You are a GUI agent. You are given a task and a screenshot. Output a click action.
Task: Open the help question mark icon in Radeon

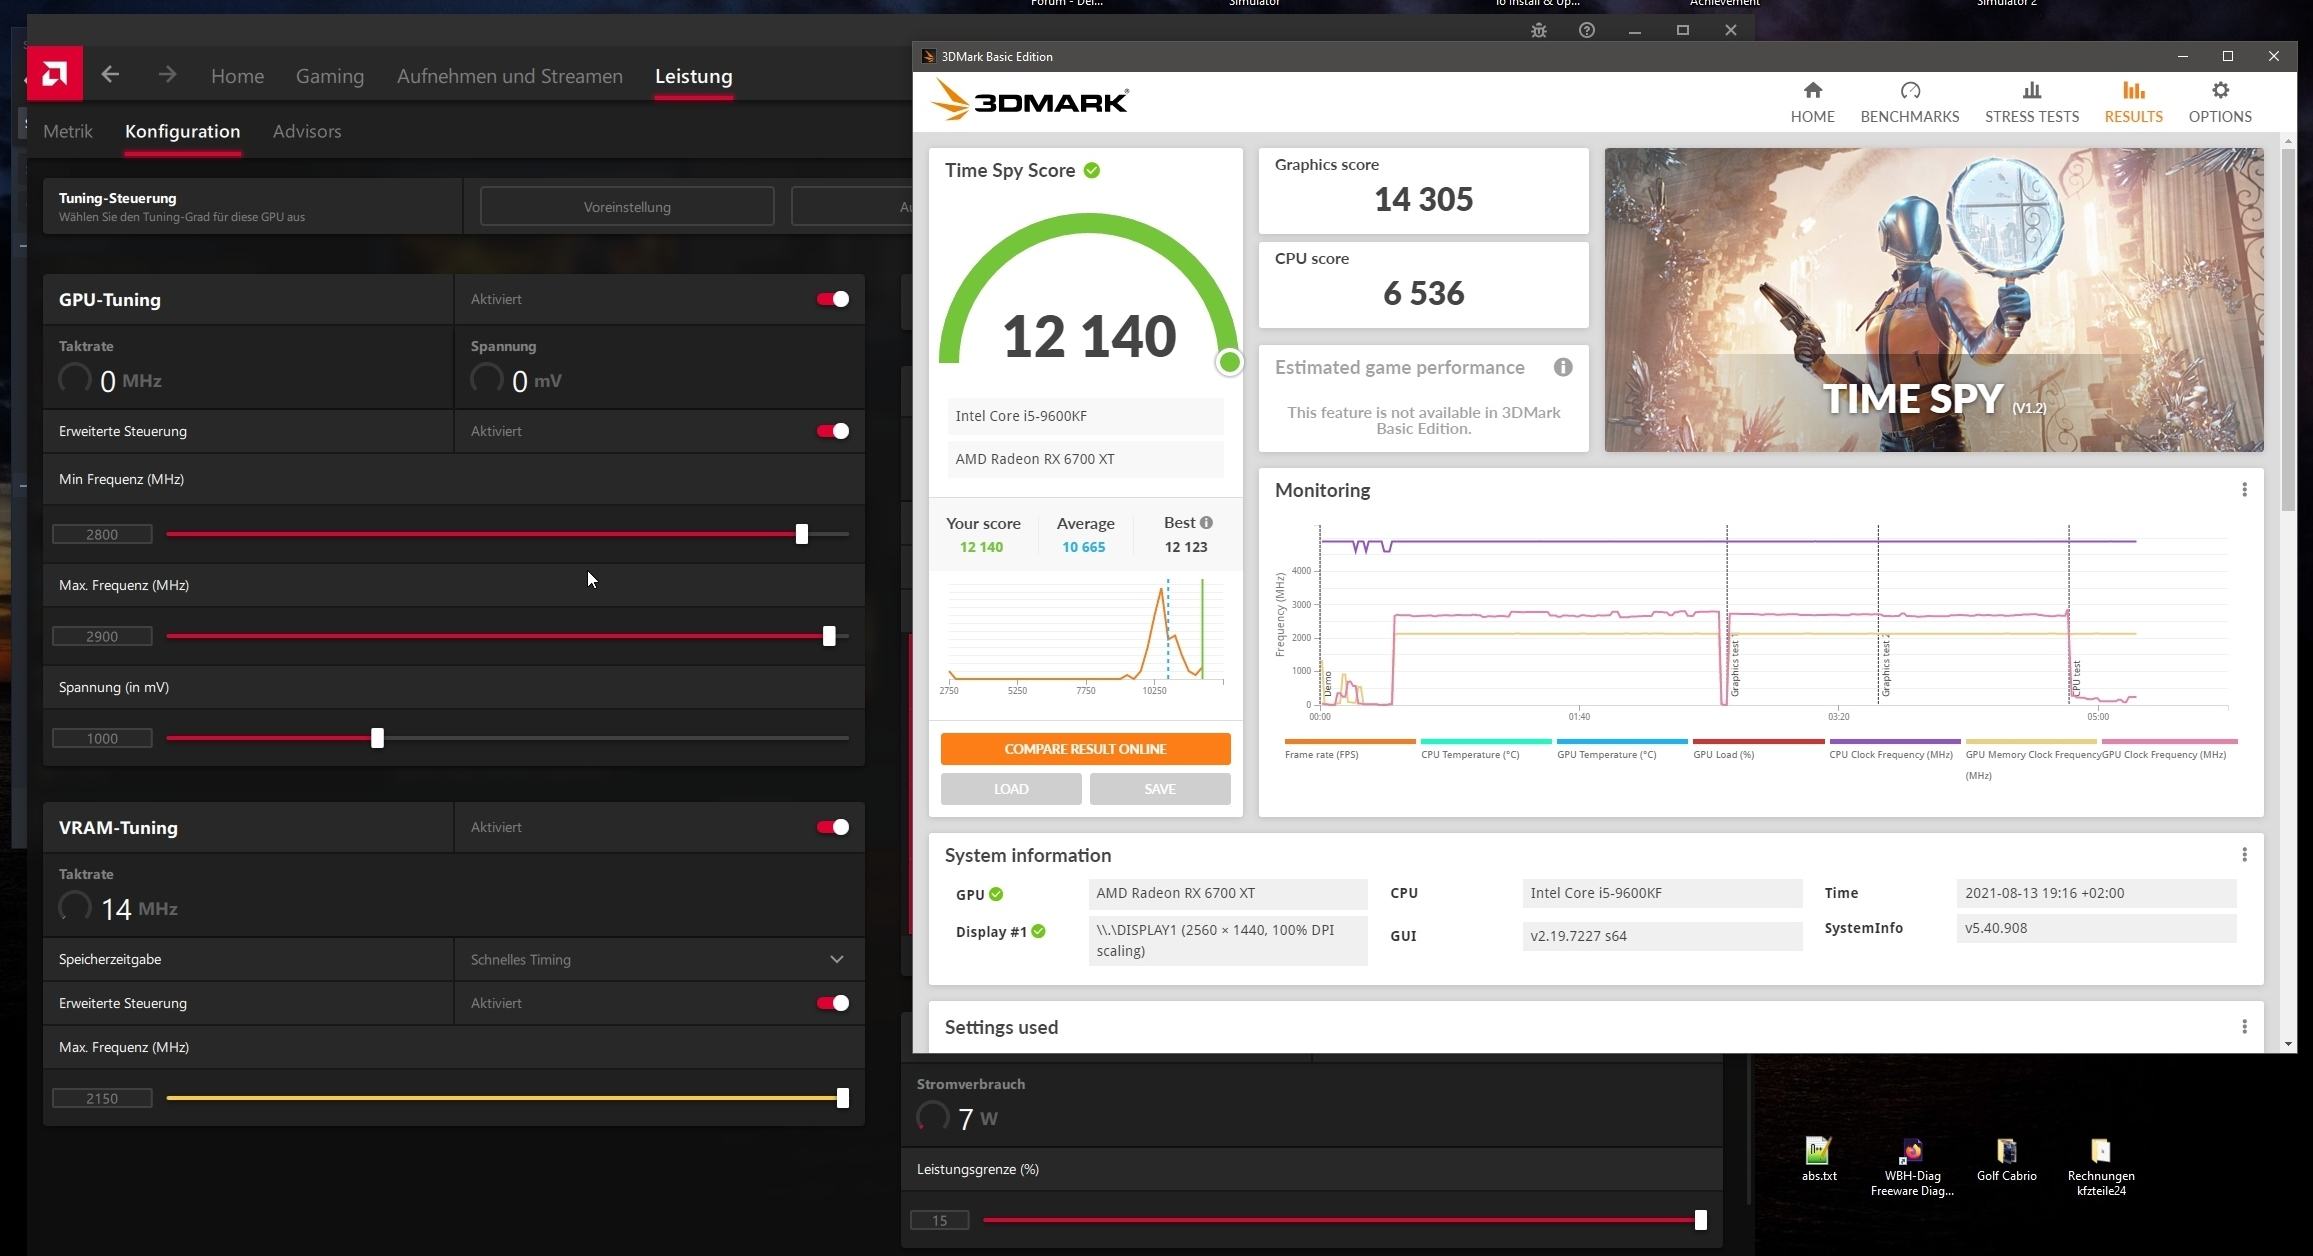click(x=1587, y=30)
